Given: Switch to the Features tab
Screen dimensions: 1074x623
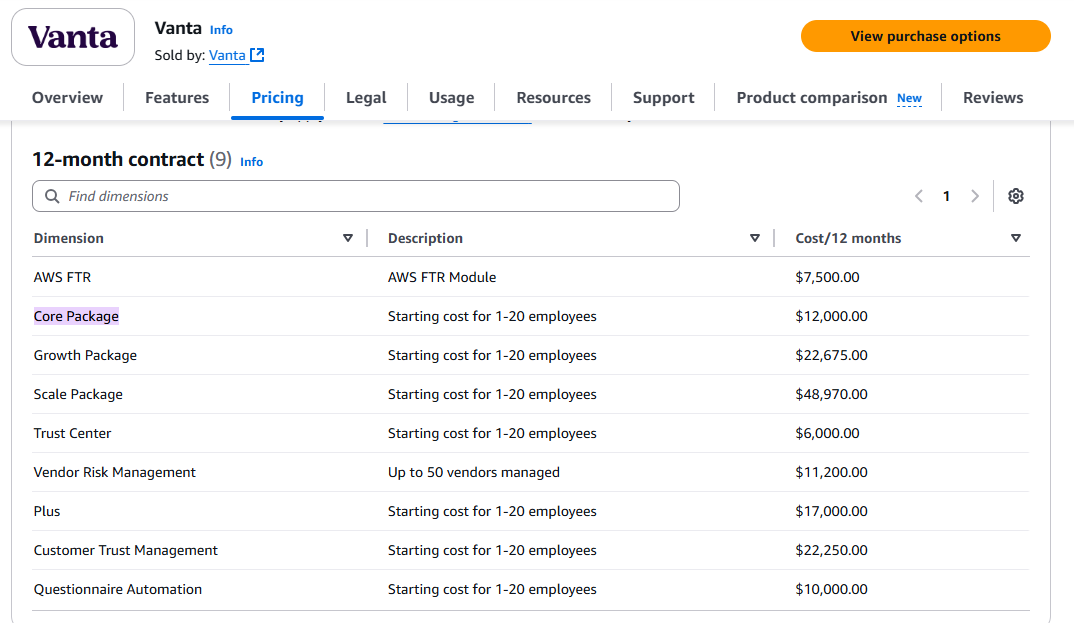Looking at the screenshot, I should click(x=177, y=98).
